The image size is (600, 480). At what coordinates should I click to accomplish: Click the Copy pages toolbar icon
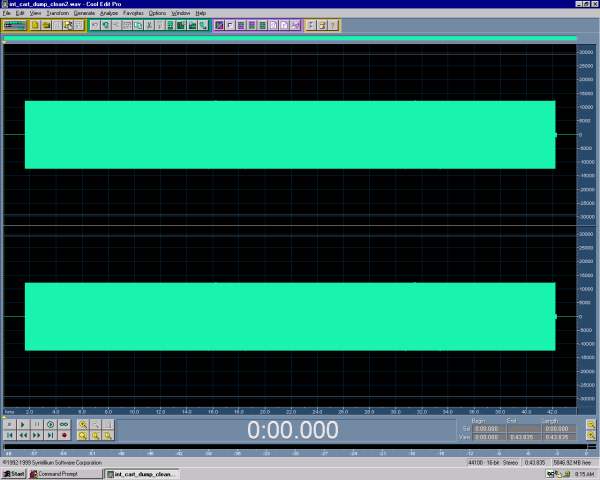pos(138,25)
